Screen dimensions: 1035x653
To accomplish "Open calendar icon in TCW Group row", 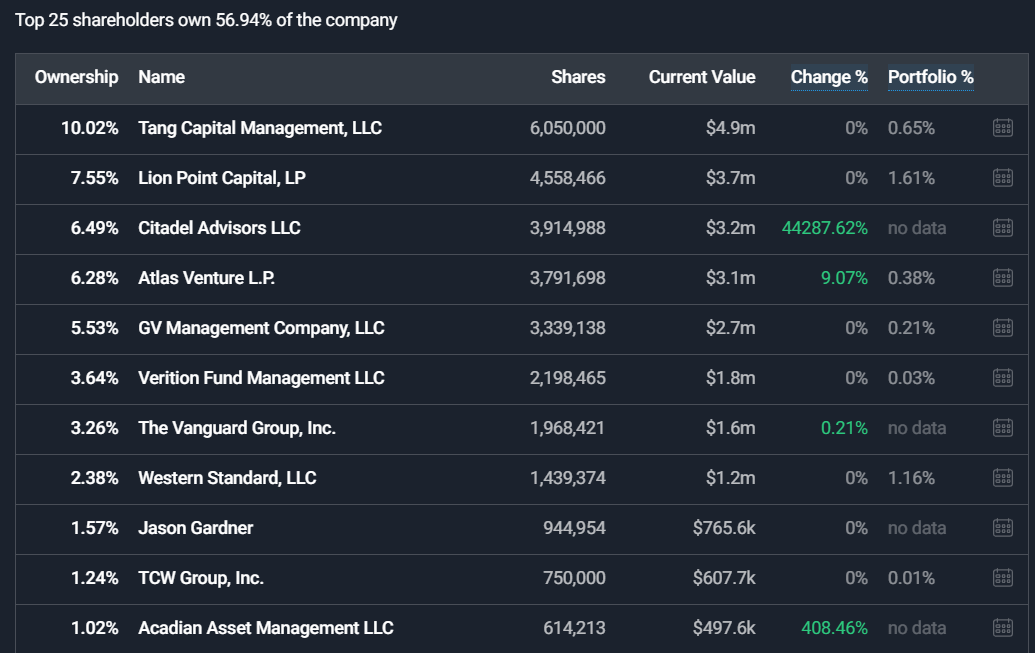I will point(1003,578).
